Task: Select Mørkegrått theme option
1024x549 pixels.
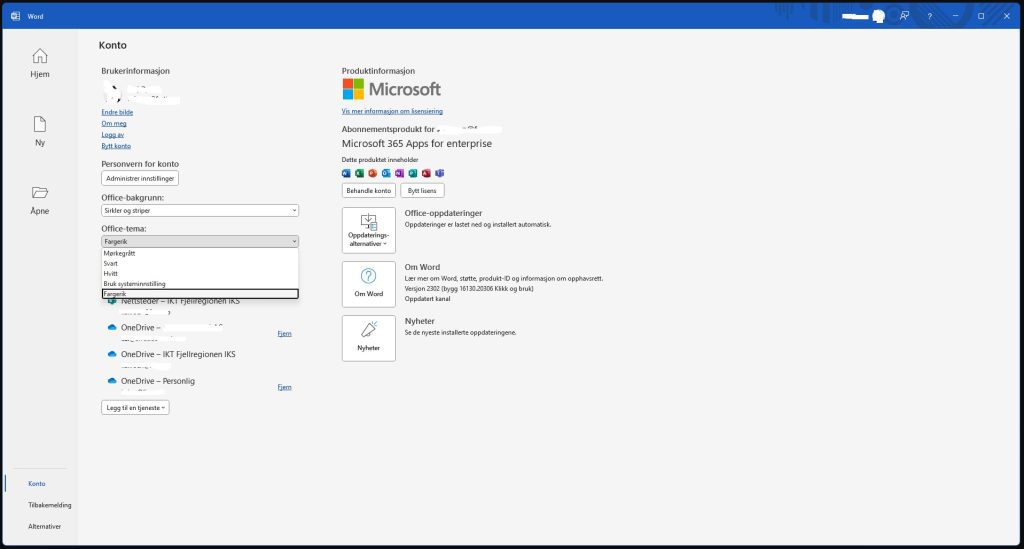Action: coord(200,253)
